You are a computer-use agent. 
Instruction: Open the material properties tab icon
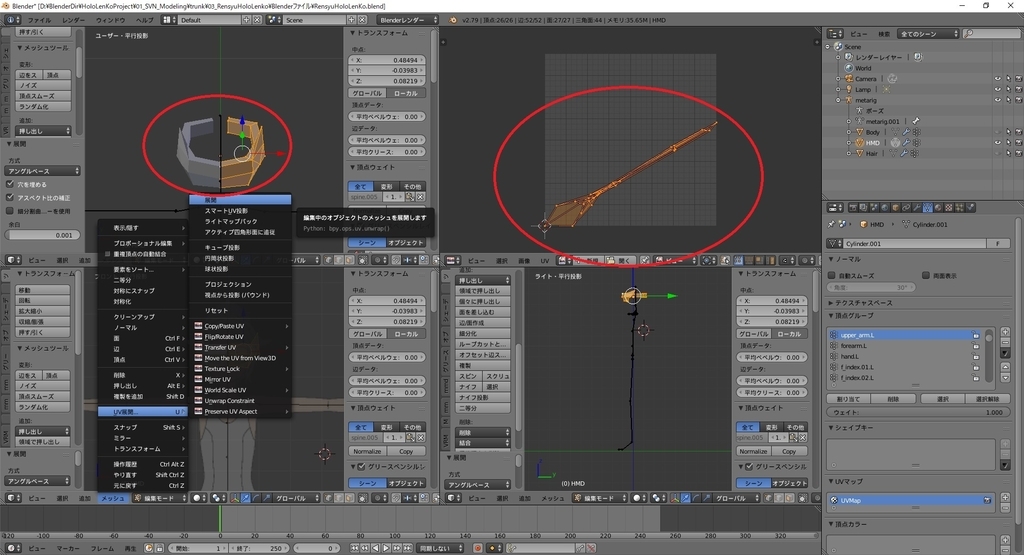(938, 208)
